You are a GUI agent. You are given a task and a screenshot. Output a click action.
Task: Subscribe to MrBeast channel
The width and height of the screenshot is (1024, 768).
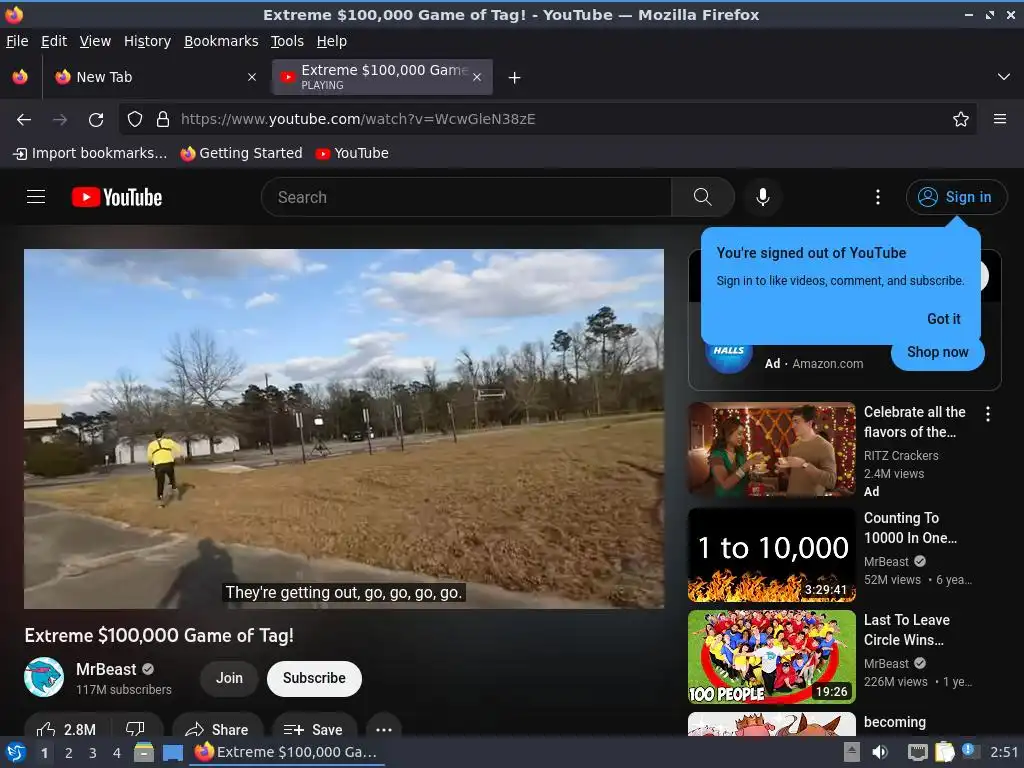click(314, 678)
